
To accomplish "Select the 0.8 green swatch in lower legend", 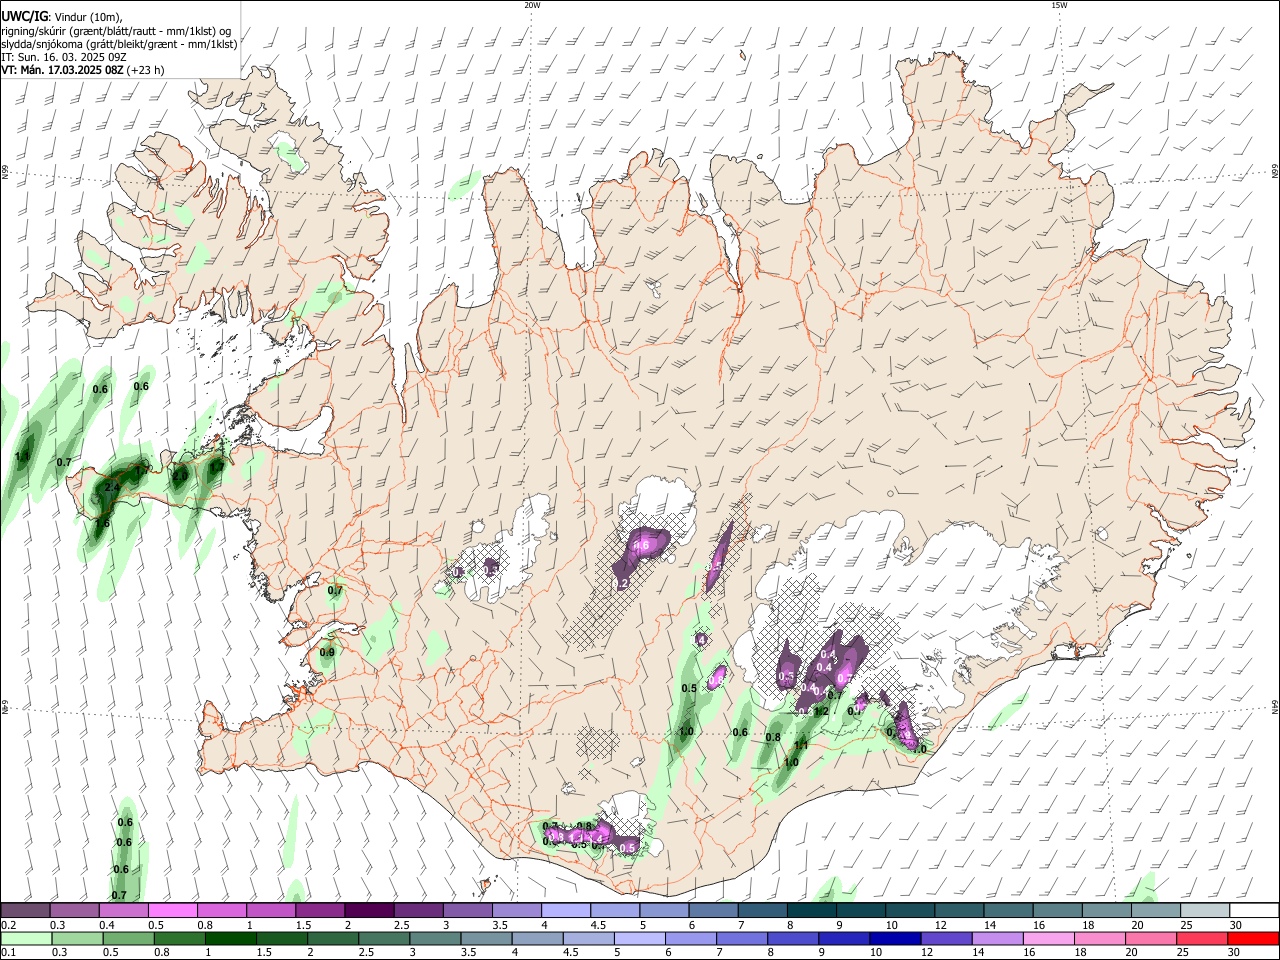I will point(179,938).
